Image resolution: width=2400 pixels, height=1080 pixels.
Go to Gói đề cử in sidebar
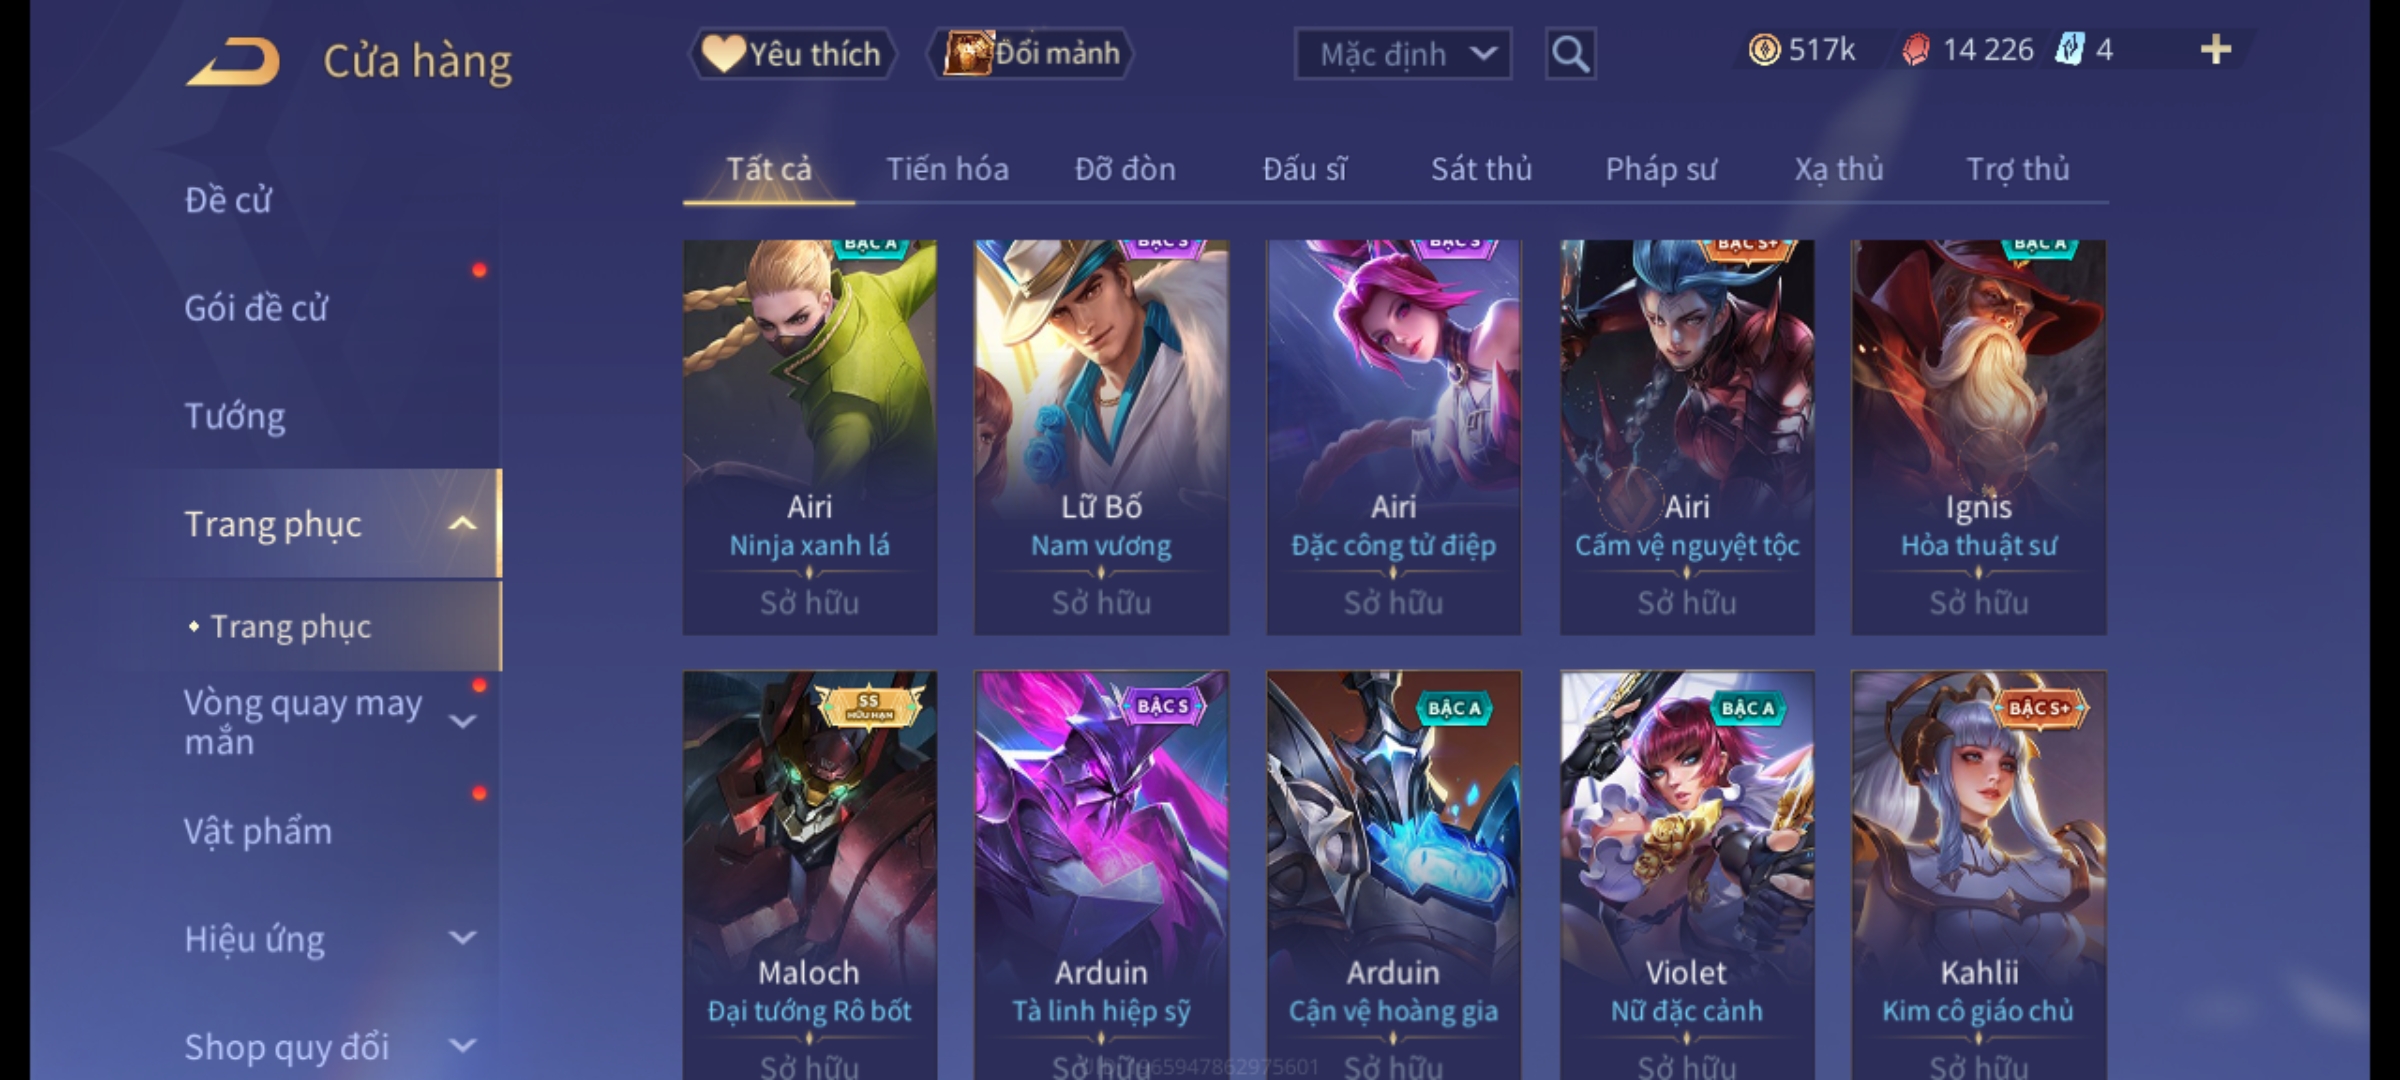pos(256,308)
